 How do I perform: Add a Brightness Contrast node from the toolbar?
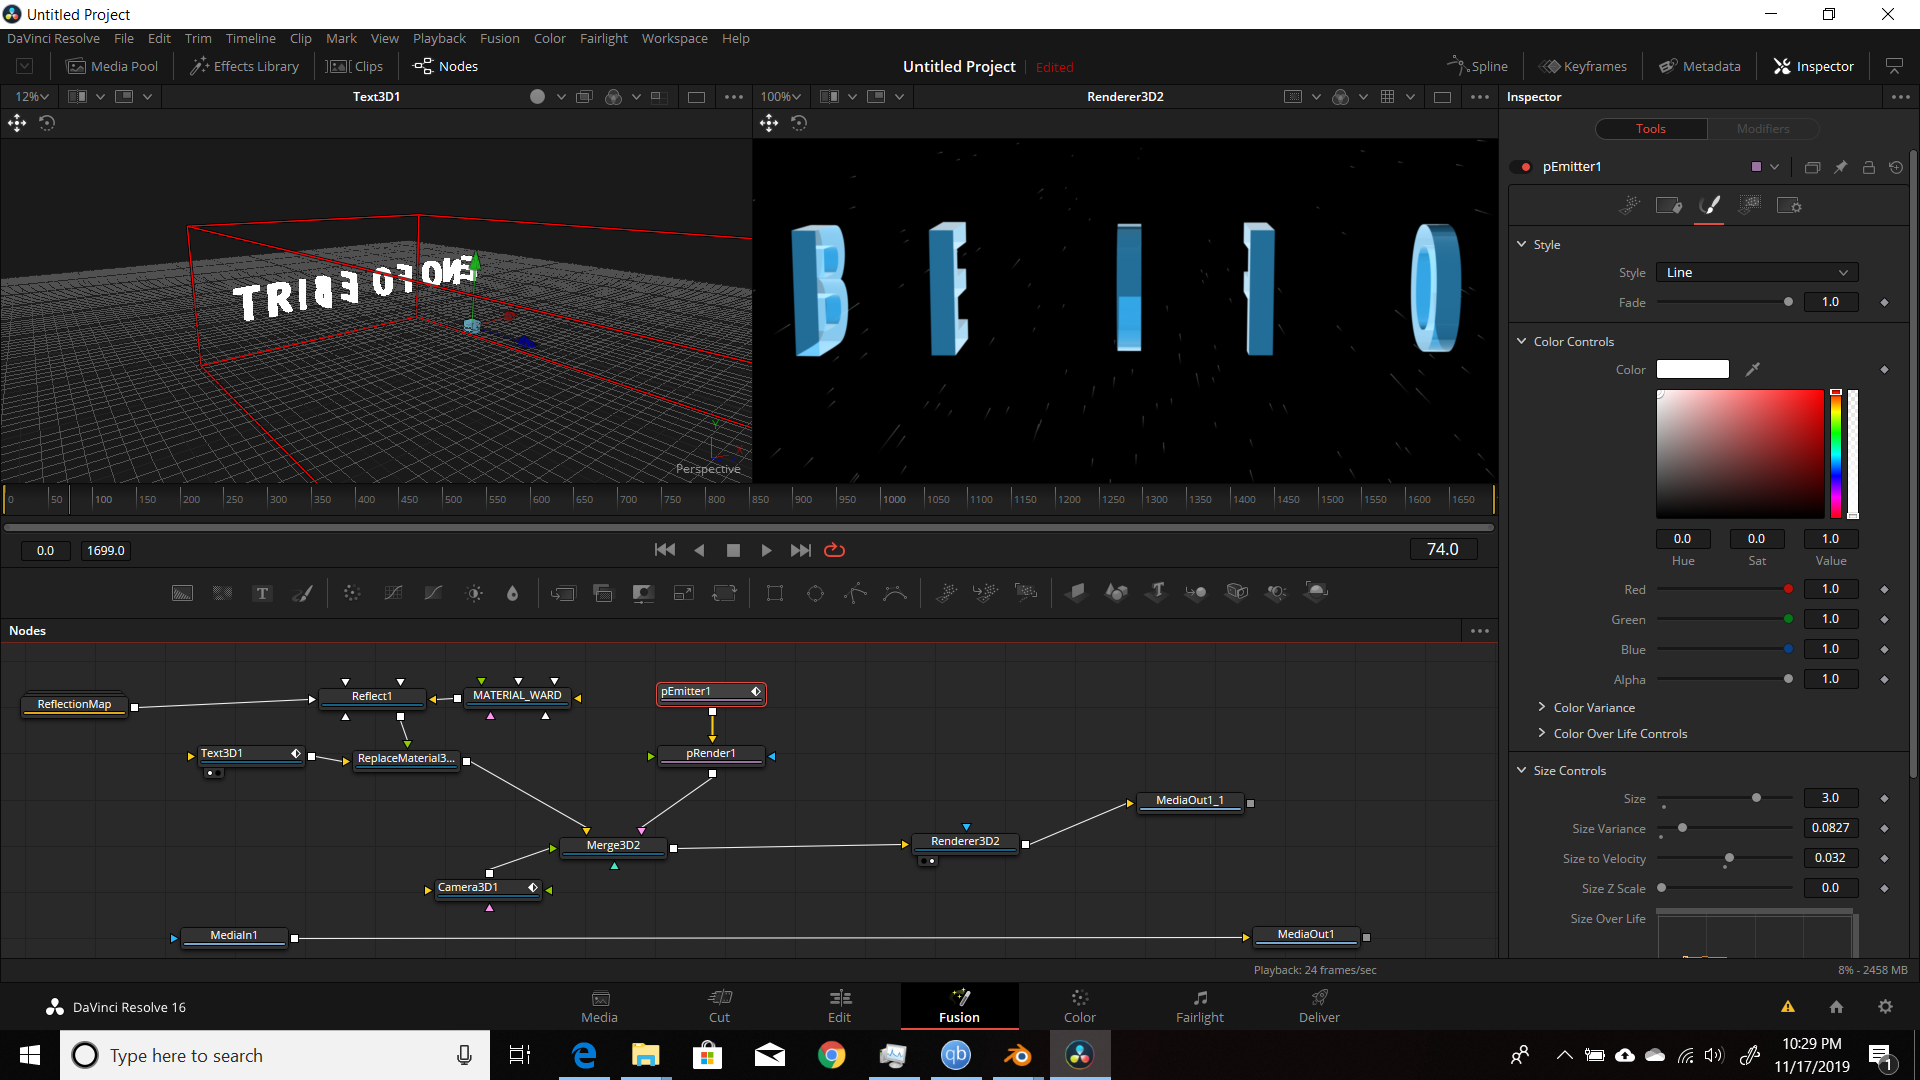pyautogui.click(x=474, y=593)
